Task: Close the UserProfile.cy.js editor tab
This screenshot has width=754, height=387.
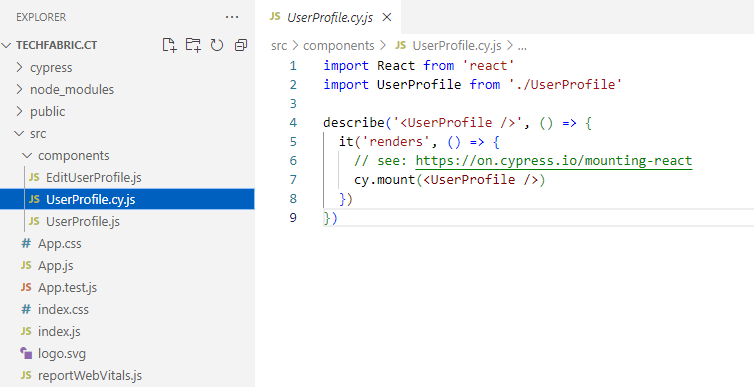Action: point(387,17)
